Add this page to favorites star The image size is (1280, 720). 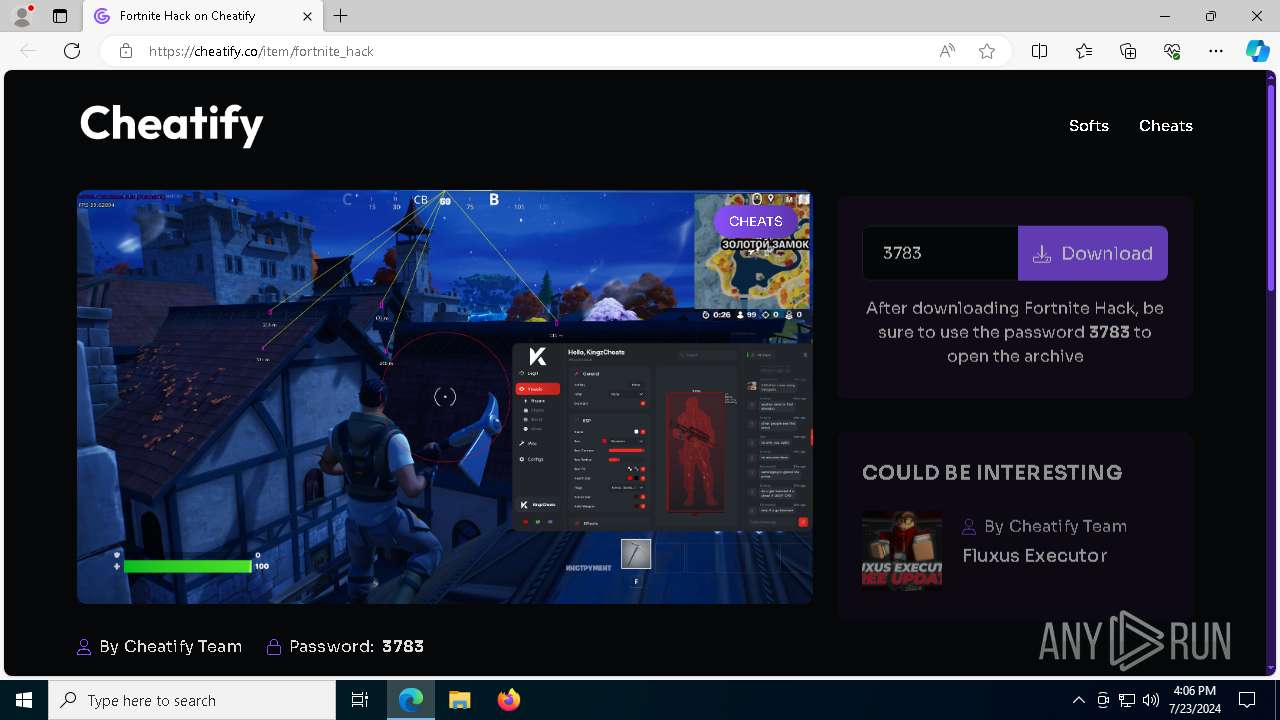987,51
